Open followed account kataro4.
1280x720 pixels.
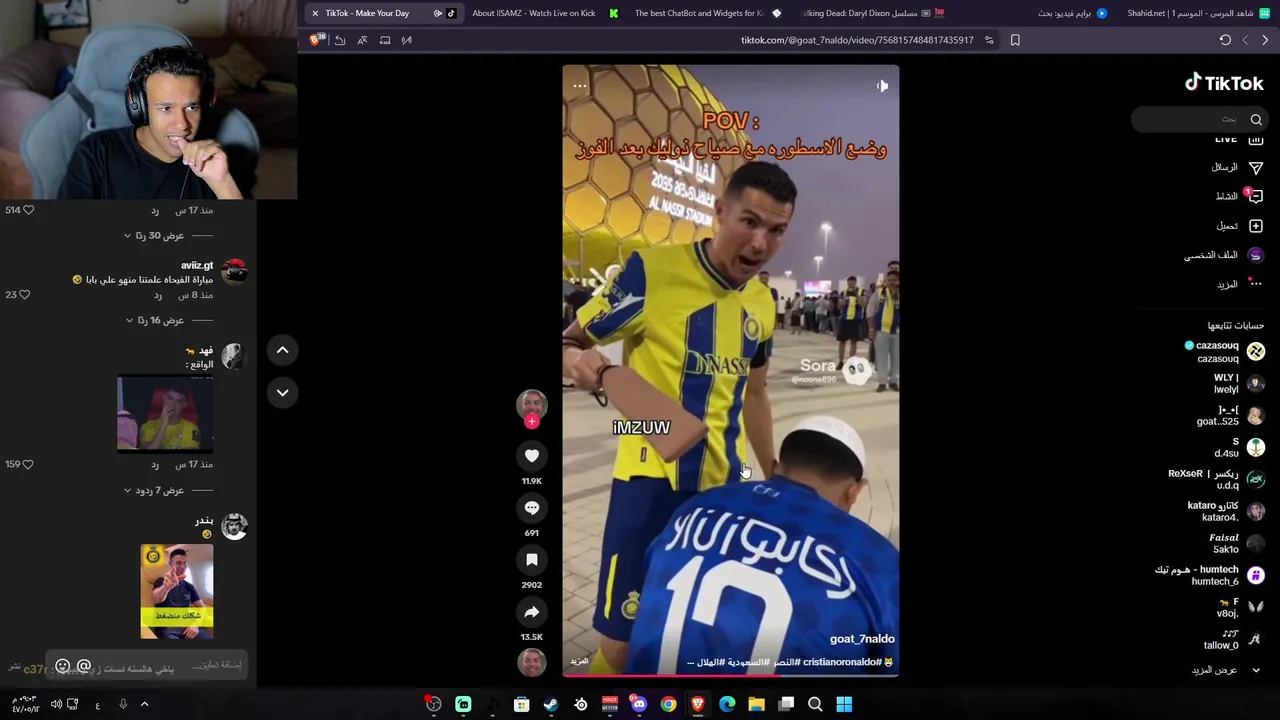1226,511
